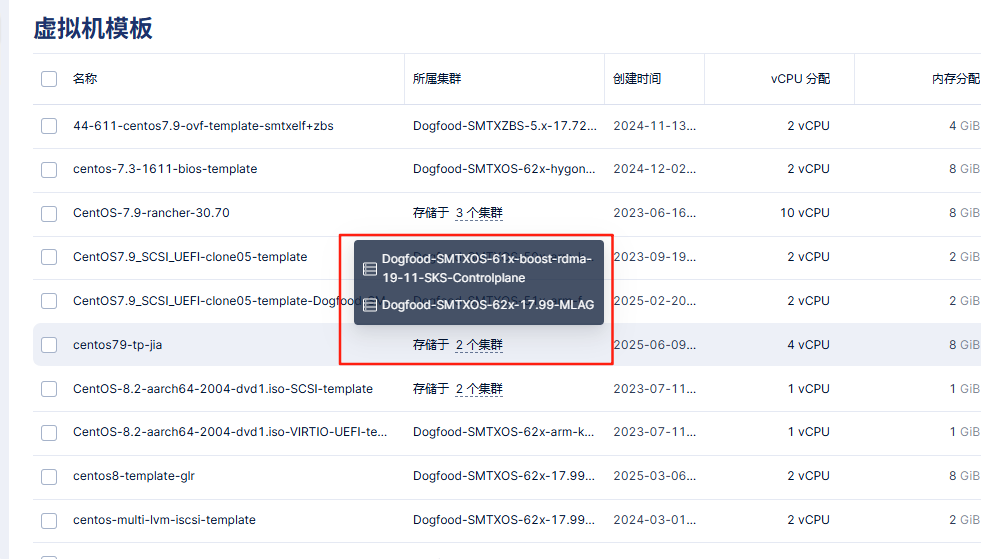The height and width of the screenshot is (559, 981).
Task: Select checkbox for CentOS-7.9-rancher-30.70 row
Action: coord(49,214)
